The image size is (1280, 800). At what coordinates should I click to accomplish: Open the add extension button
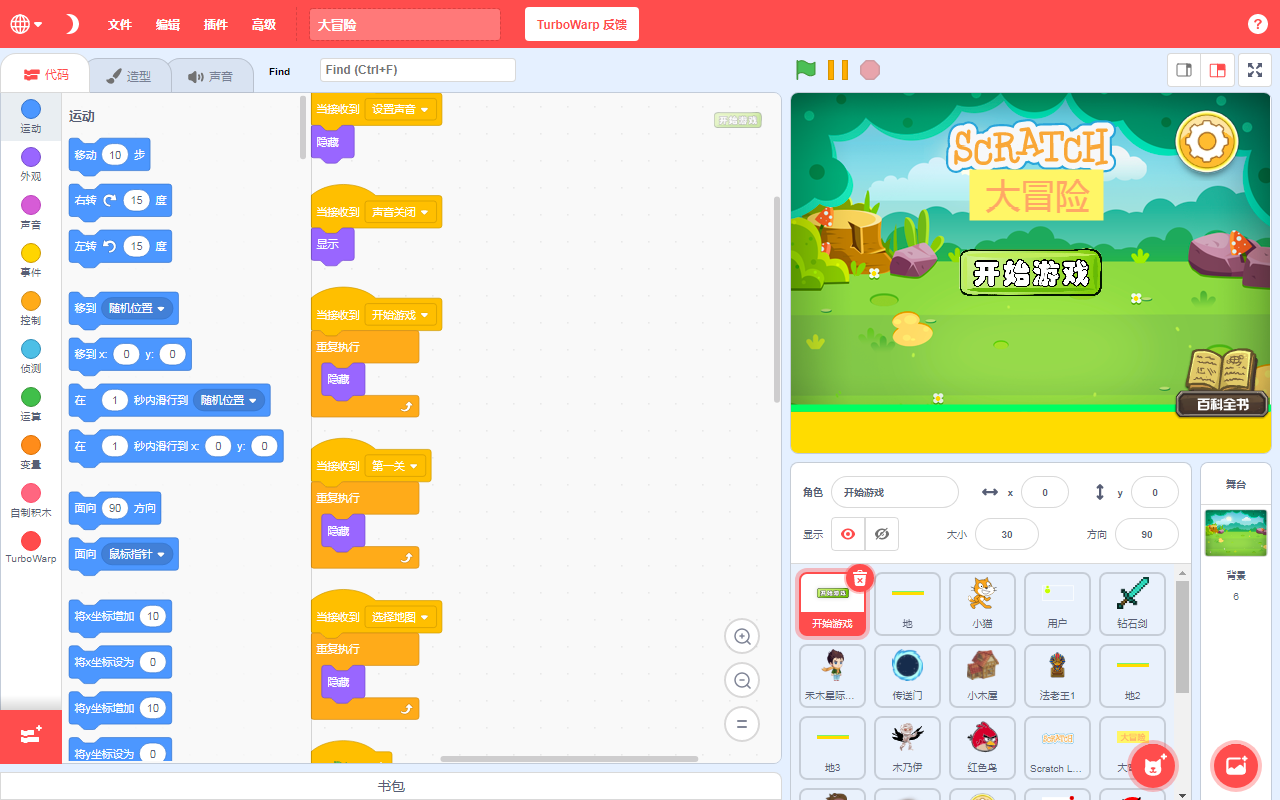[x=31, y=736]
